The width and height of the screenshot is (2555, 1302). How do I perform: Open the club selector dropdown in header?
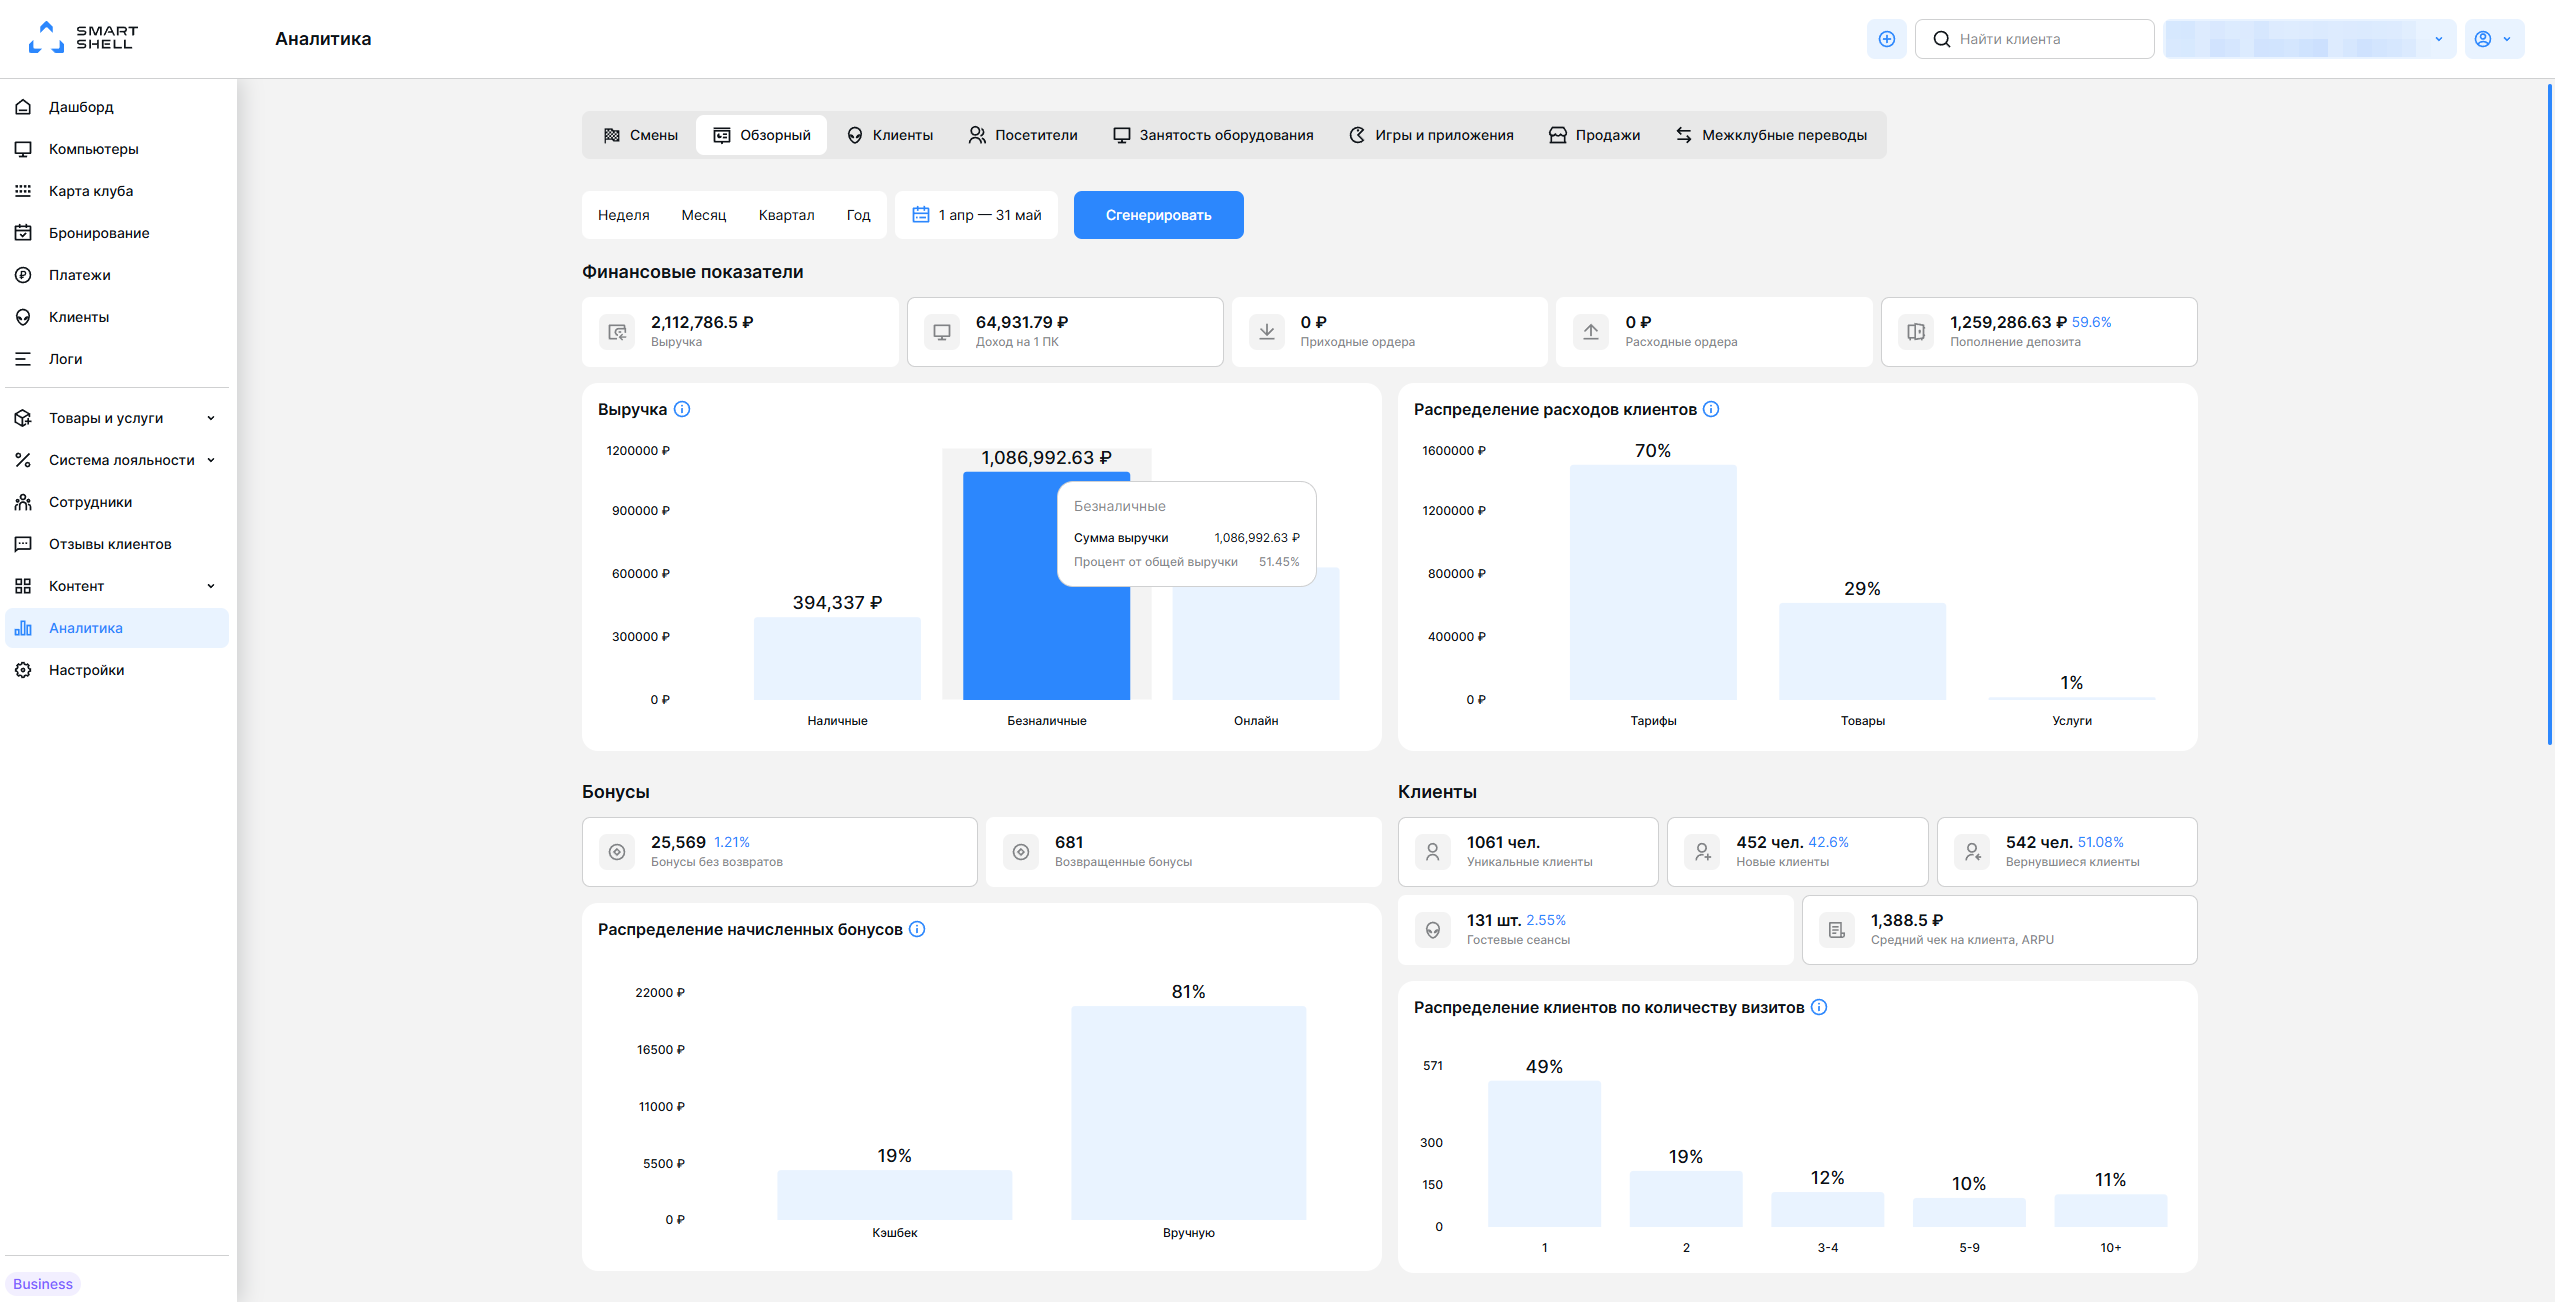[x=2309, y=39]
